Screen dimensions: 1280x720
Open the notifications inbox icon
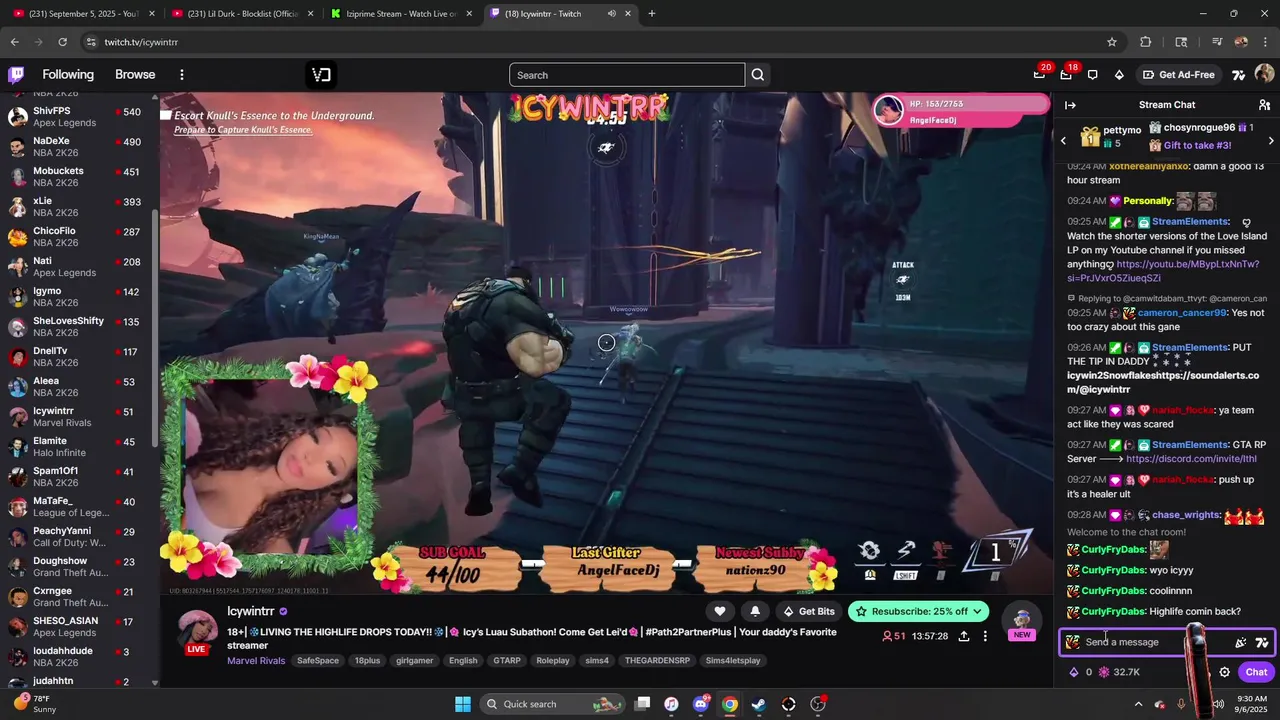tap(1066, 75)
